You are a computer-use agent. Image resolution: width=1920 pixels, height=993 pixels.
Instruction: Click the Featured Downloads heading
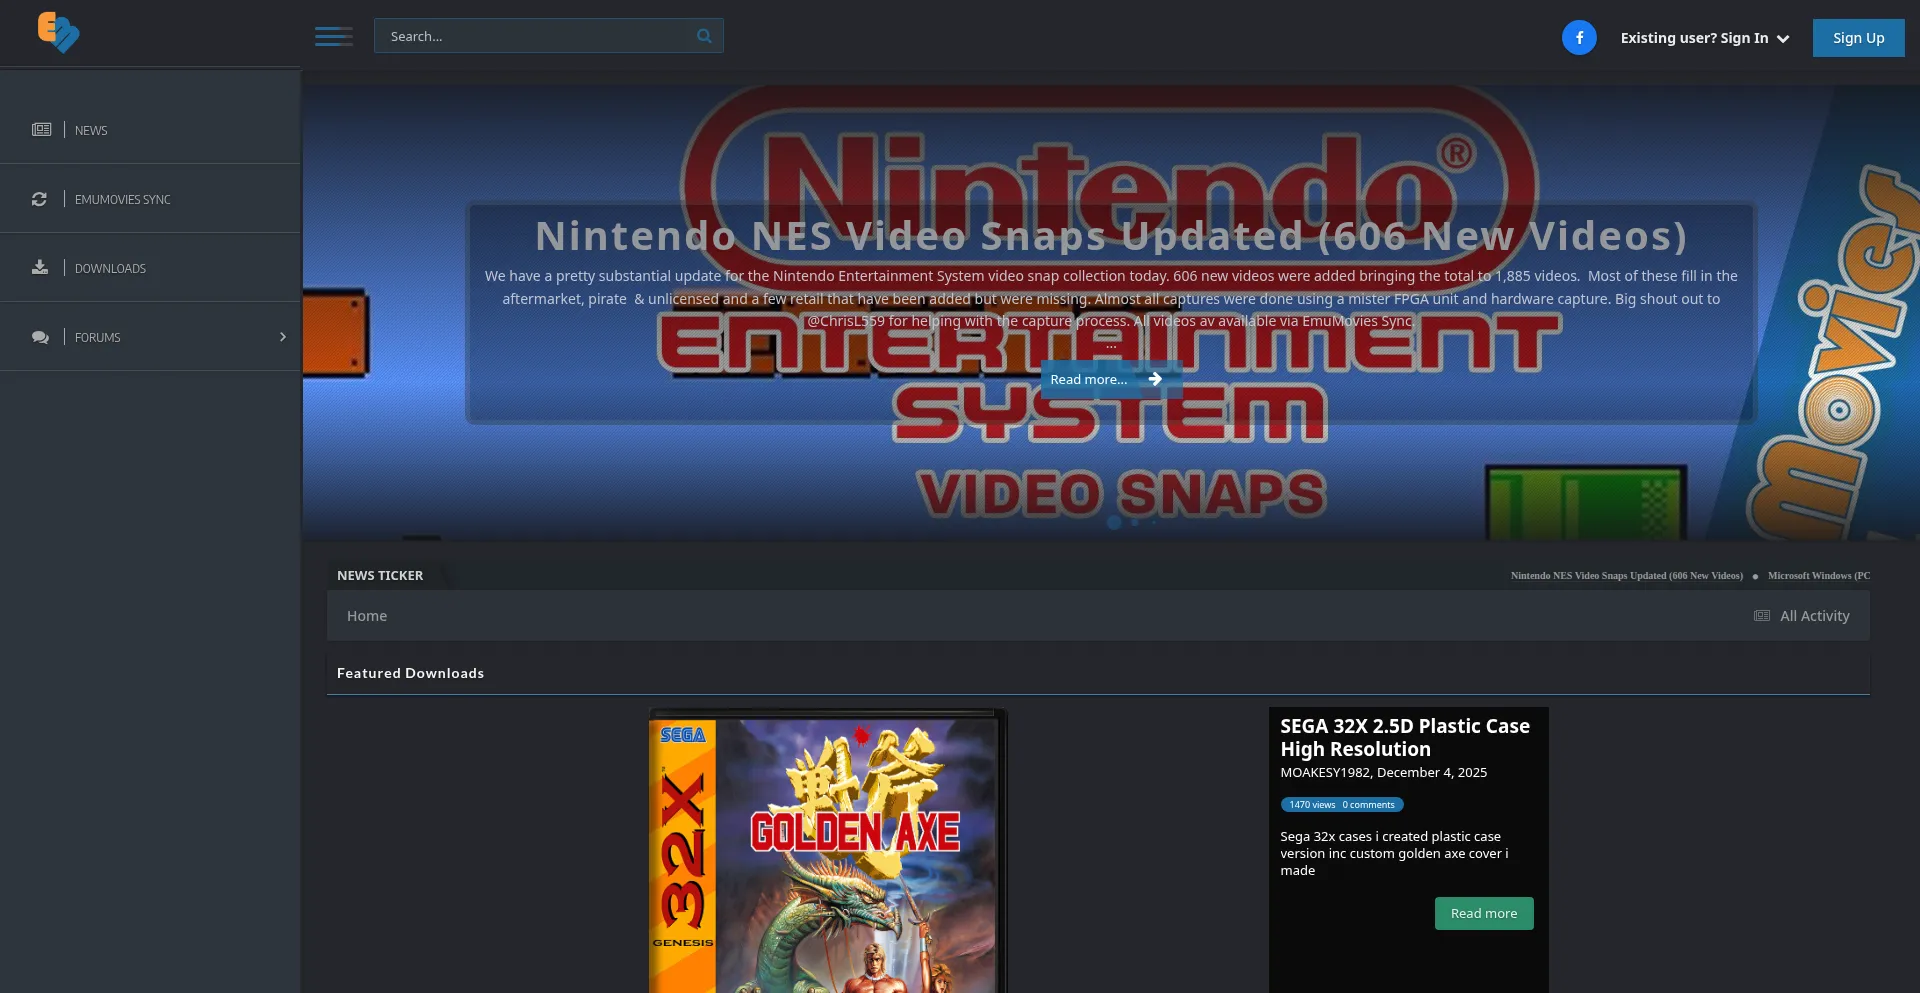click(410, 673)
